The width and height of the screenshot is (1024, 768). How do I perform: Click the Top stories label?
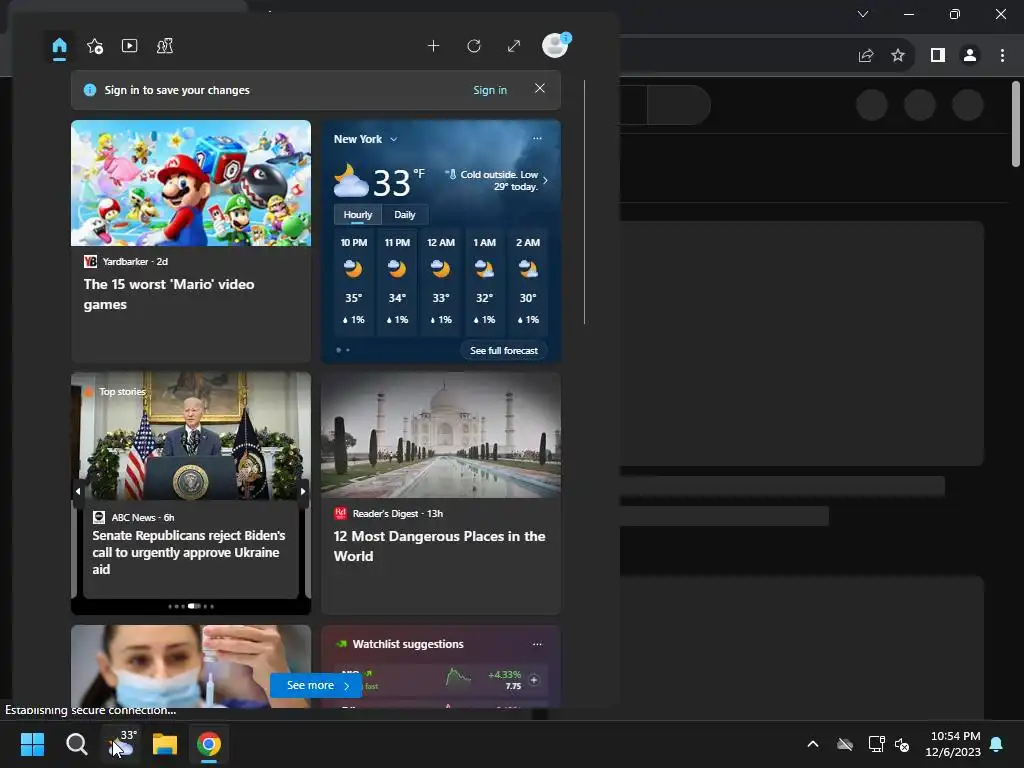tap(122, 391)
